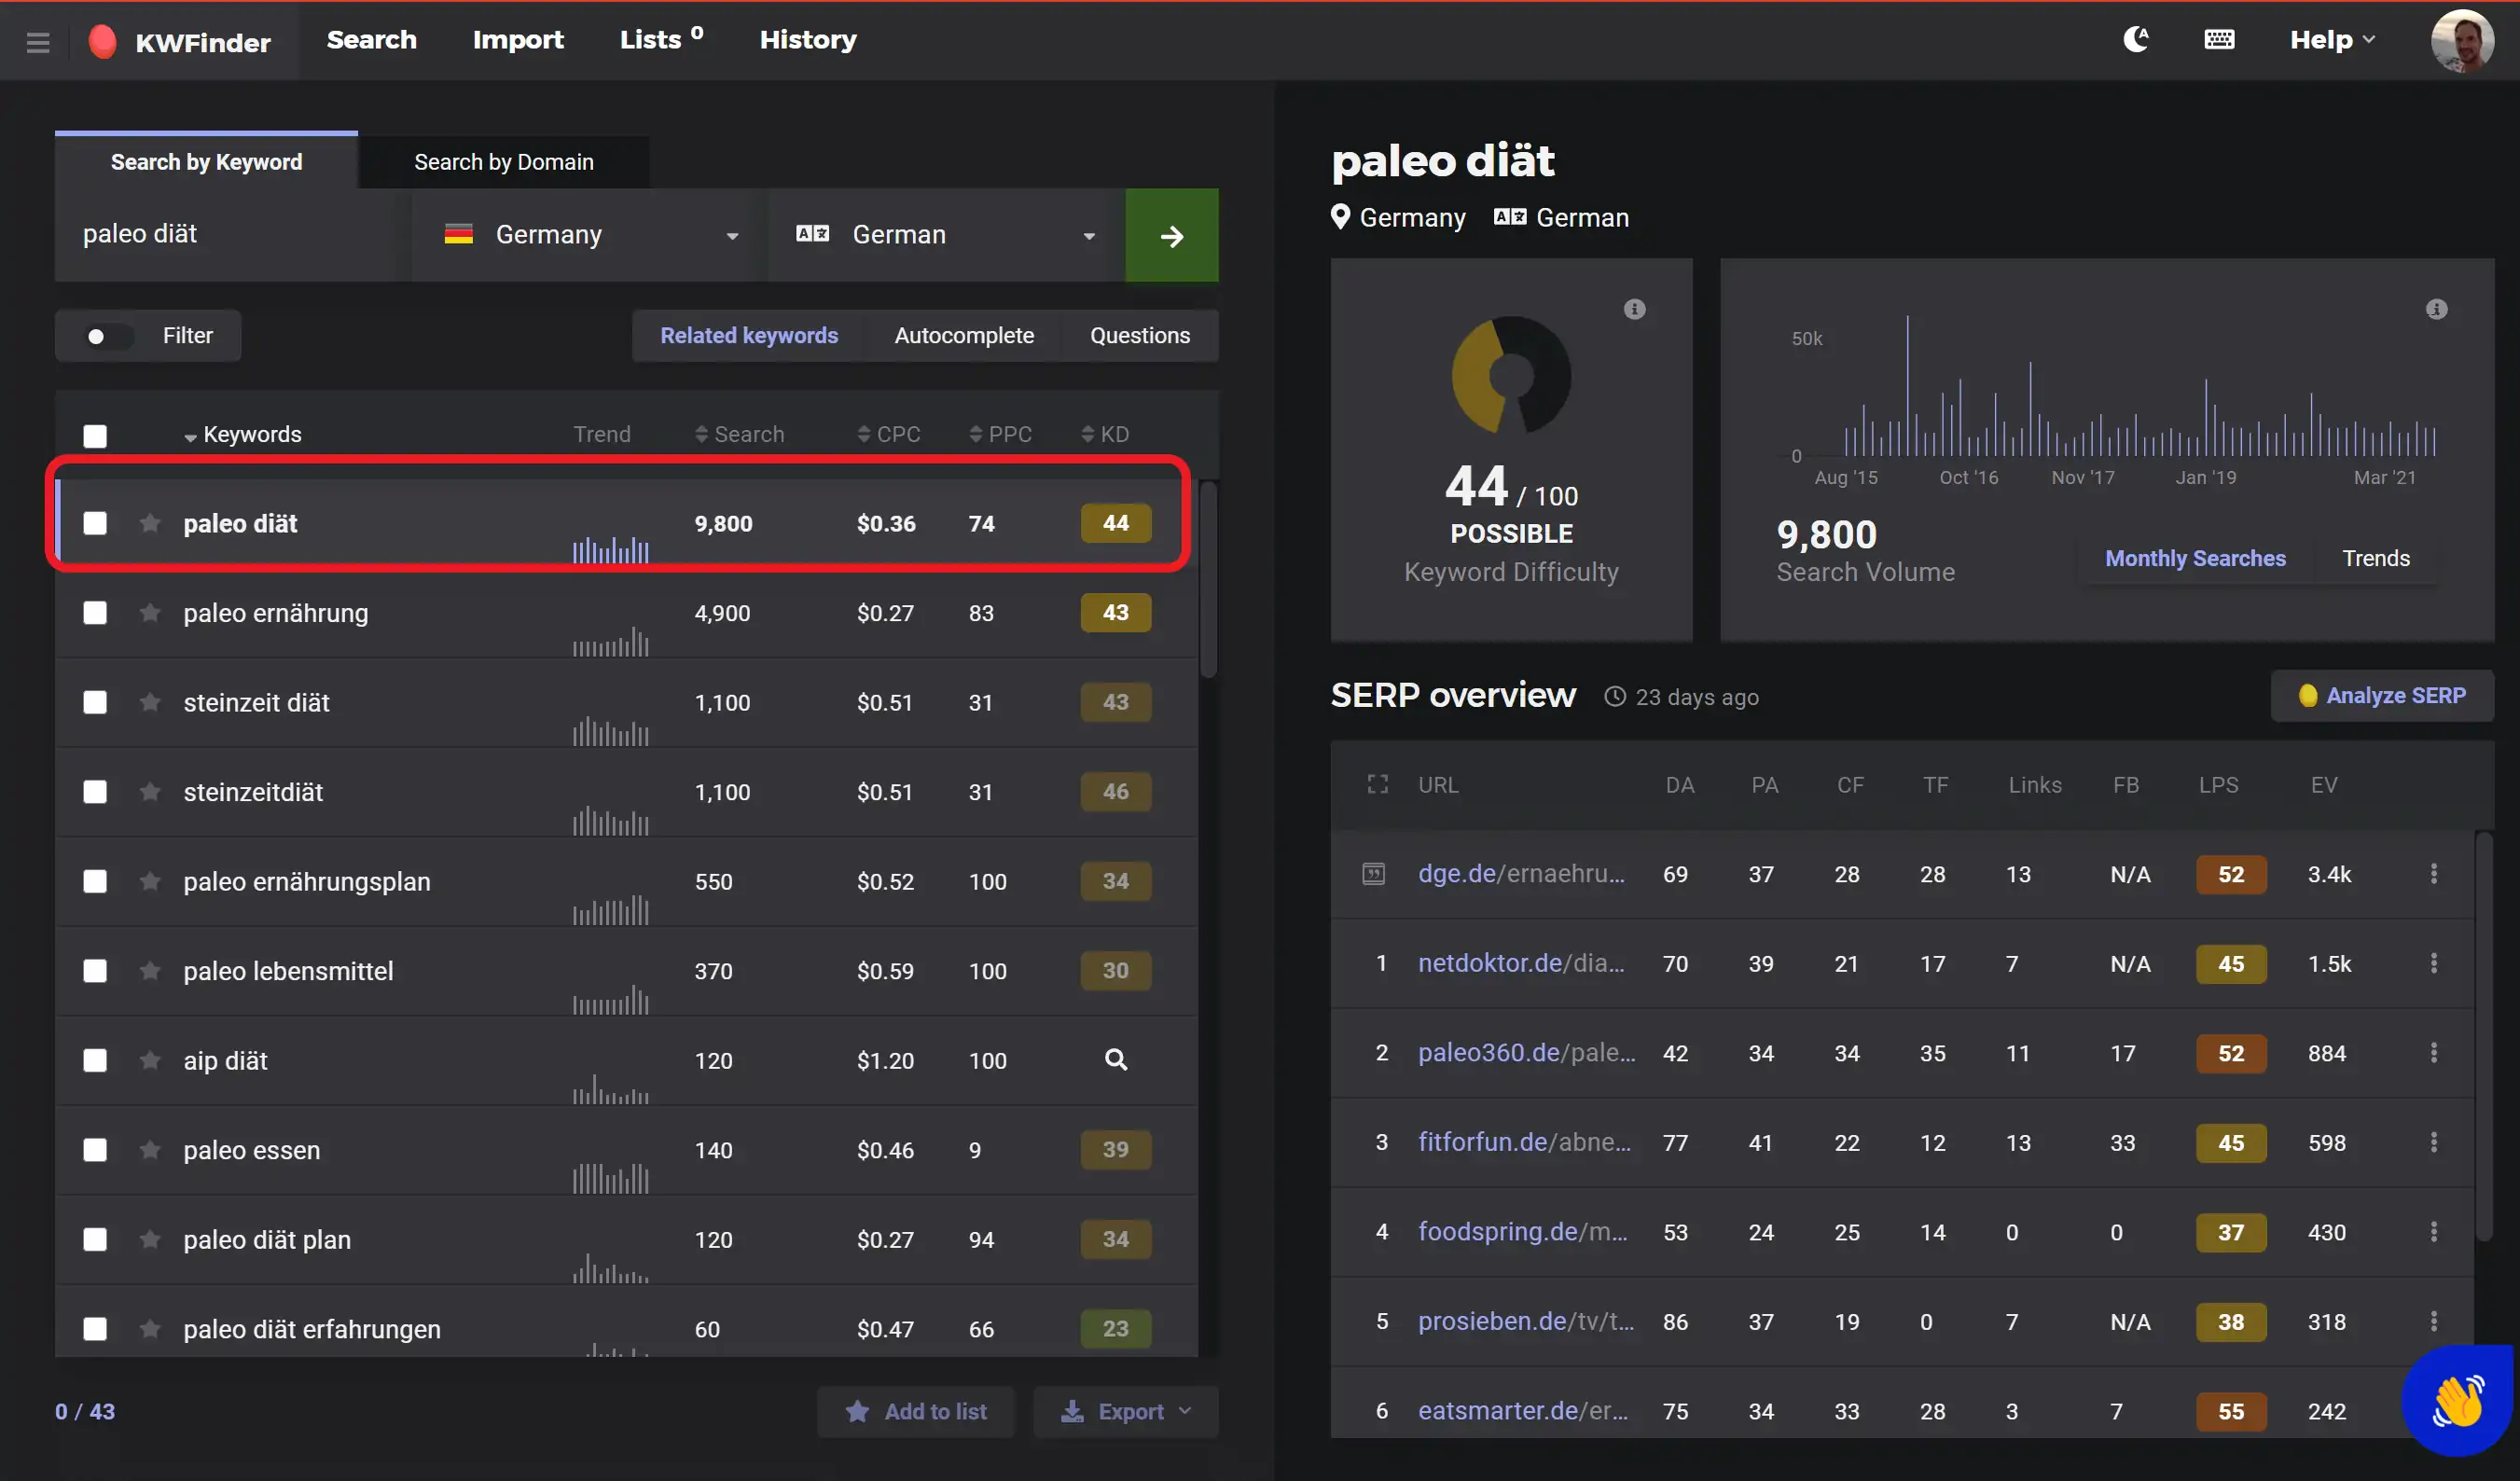Open the hamburger menu icon
The image size is (2520, 1481).
(x=38, y=42)
